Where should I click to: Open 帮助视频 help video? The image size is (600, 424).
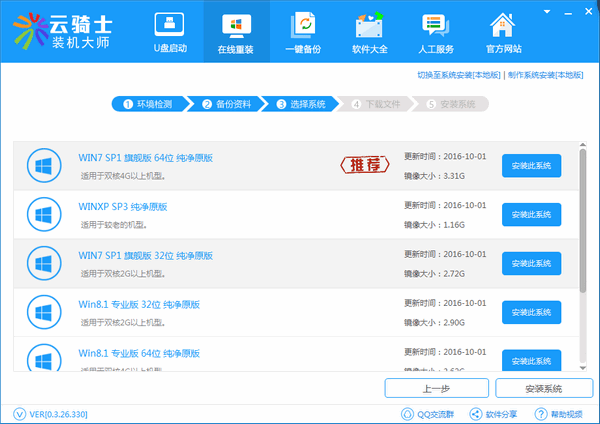pos(562,414)
